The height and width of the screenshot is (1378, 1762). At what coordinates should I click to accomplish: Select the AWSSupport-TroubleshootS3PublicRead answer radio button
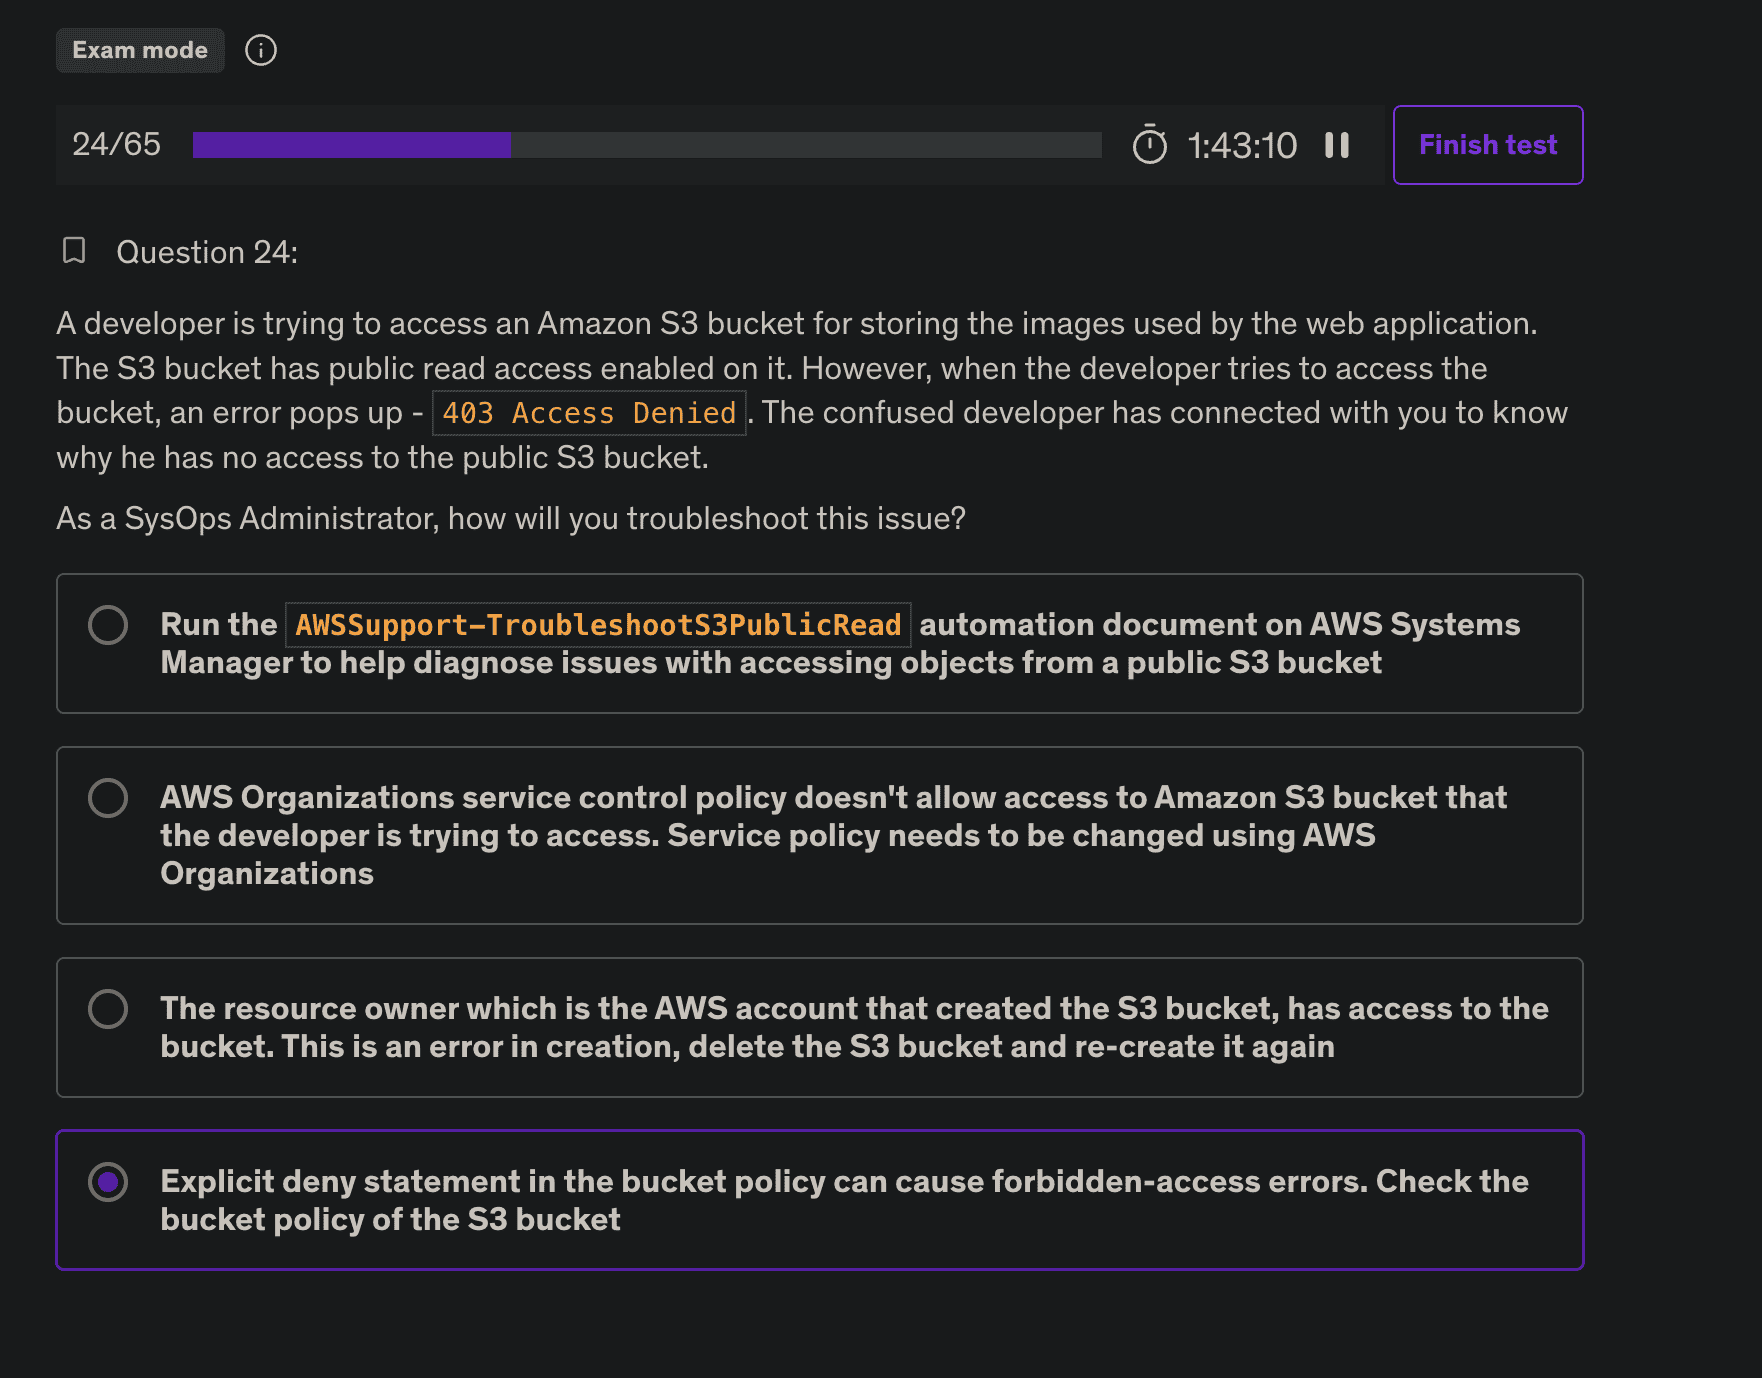tap(108, 625)
